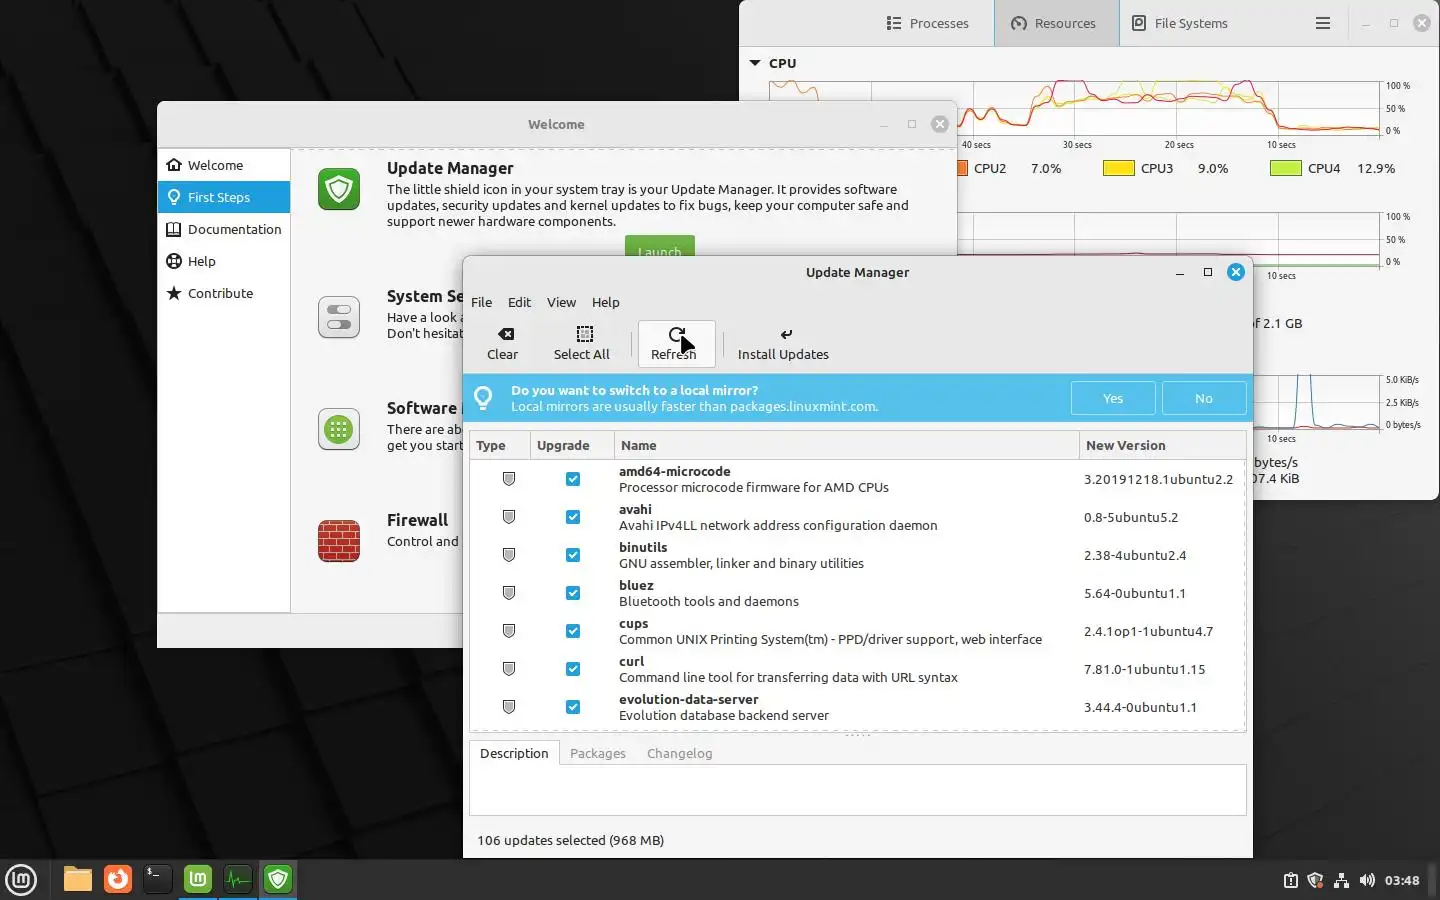Click the Update Manager shield in the taskbar
The image size is (1440, 900).
tap(278, 879)
